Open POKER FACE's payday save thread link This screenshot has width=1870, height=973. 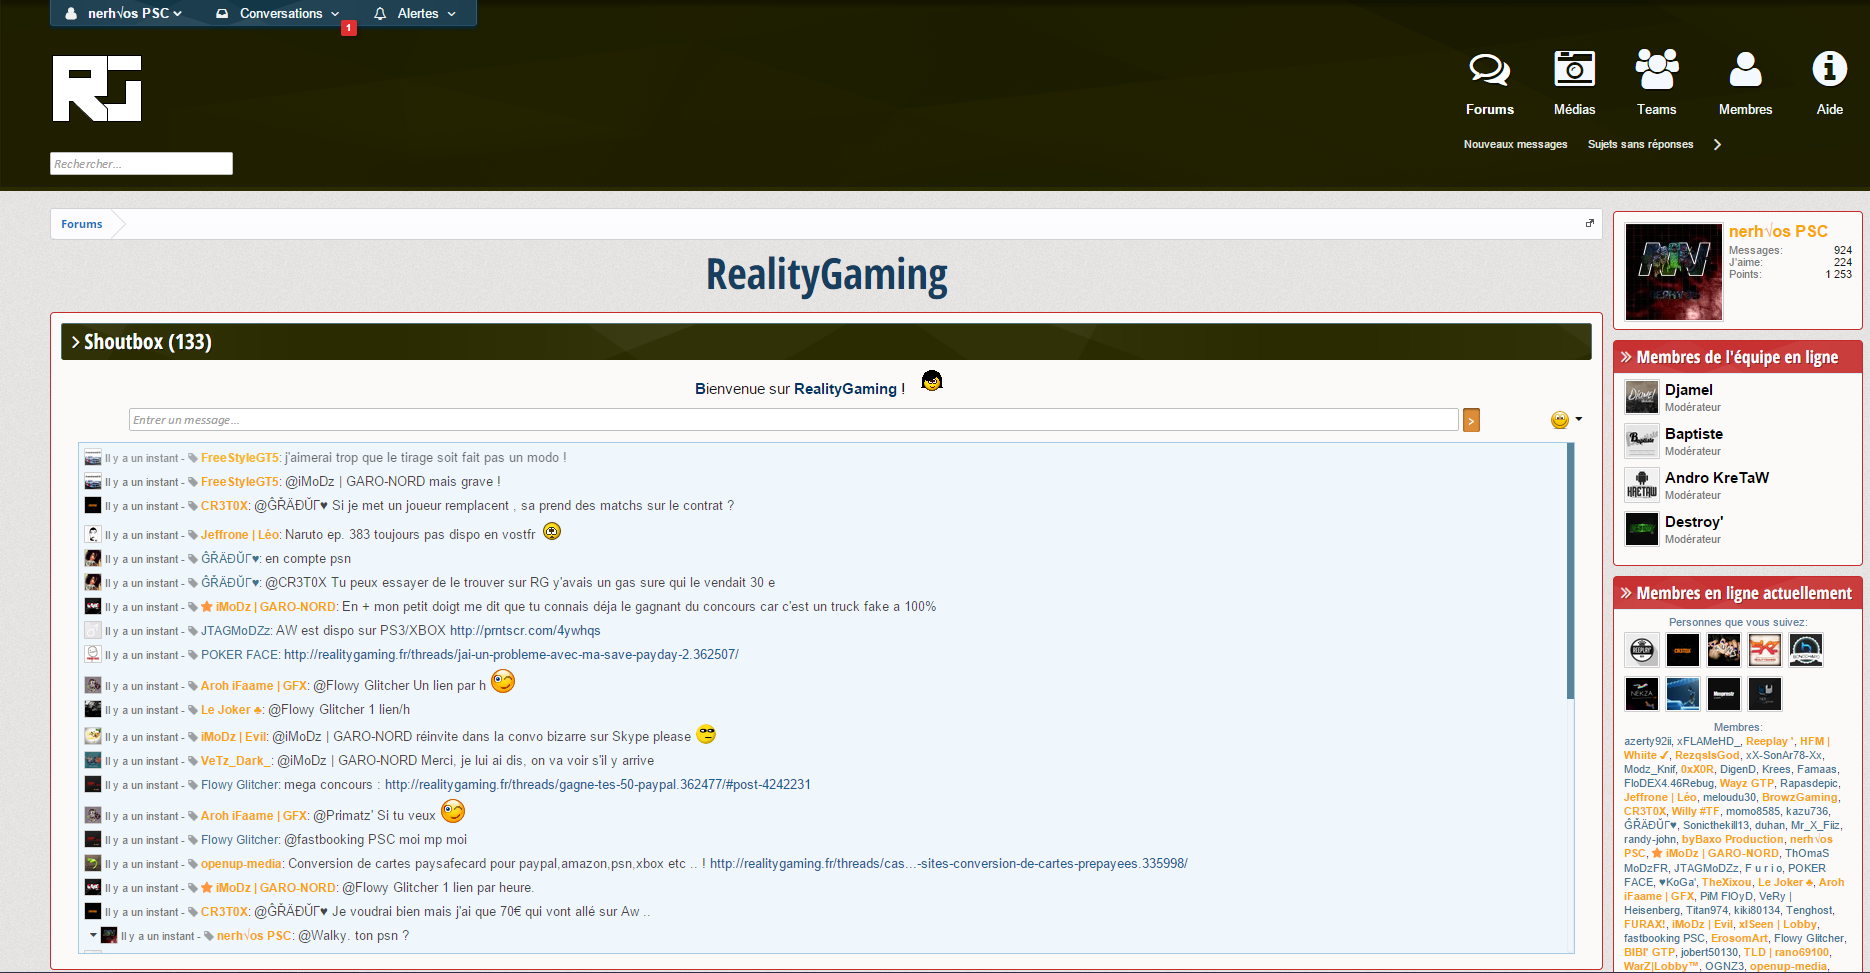tap(511, 655)
